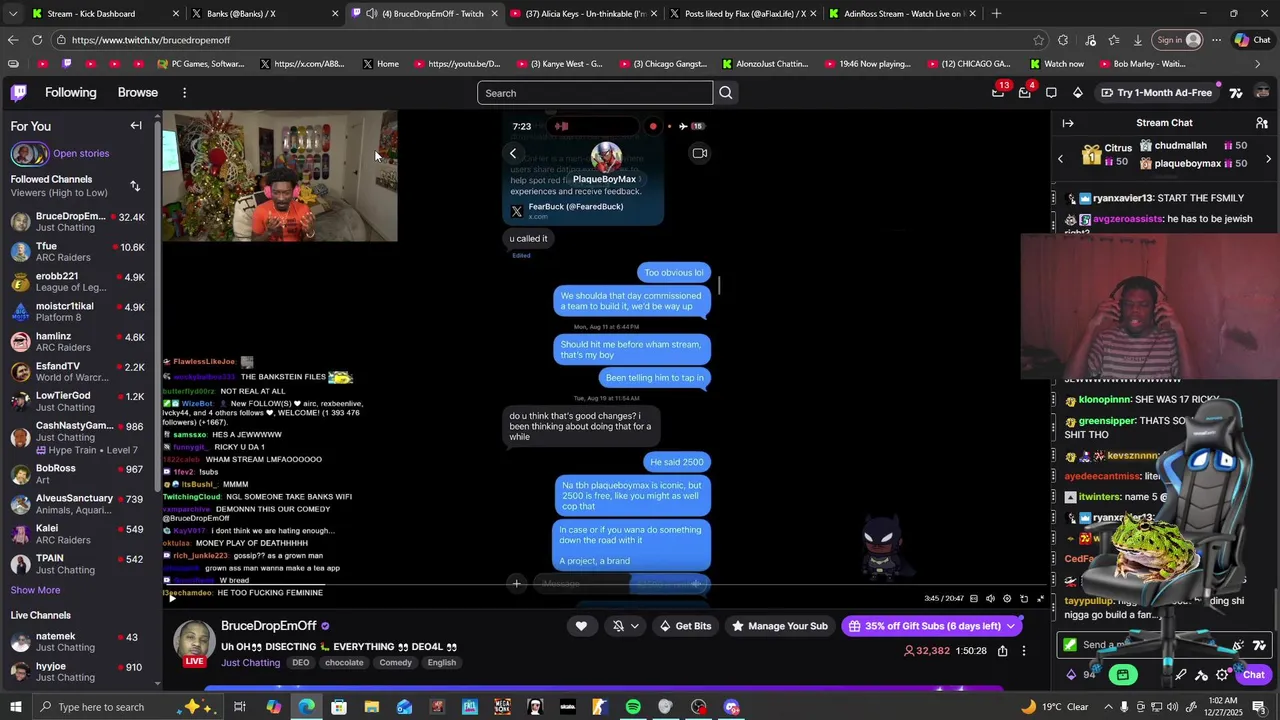Open 7TV emote menu in chat input
This screenshot has width=1280, height=720.
(1259, 645)
